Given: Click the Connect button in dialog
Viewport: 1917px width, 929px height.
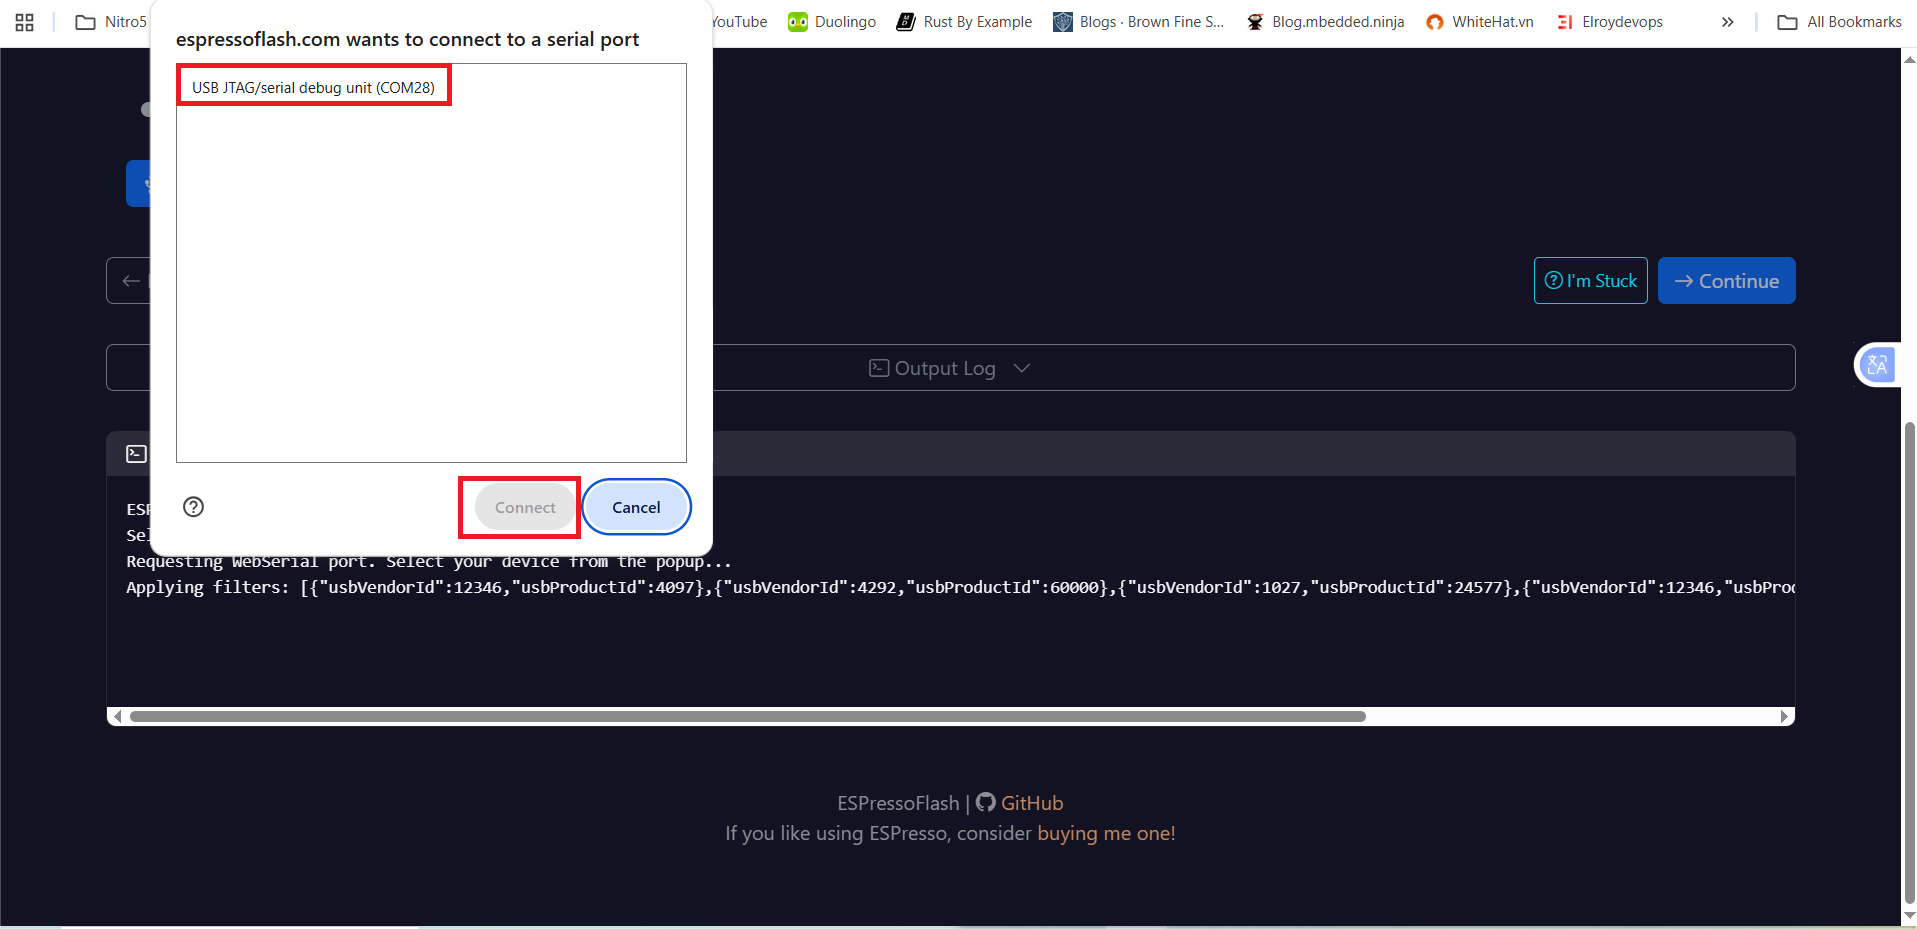Looking at the screenshot, I should coord(524,507).
